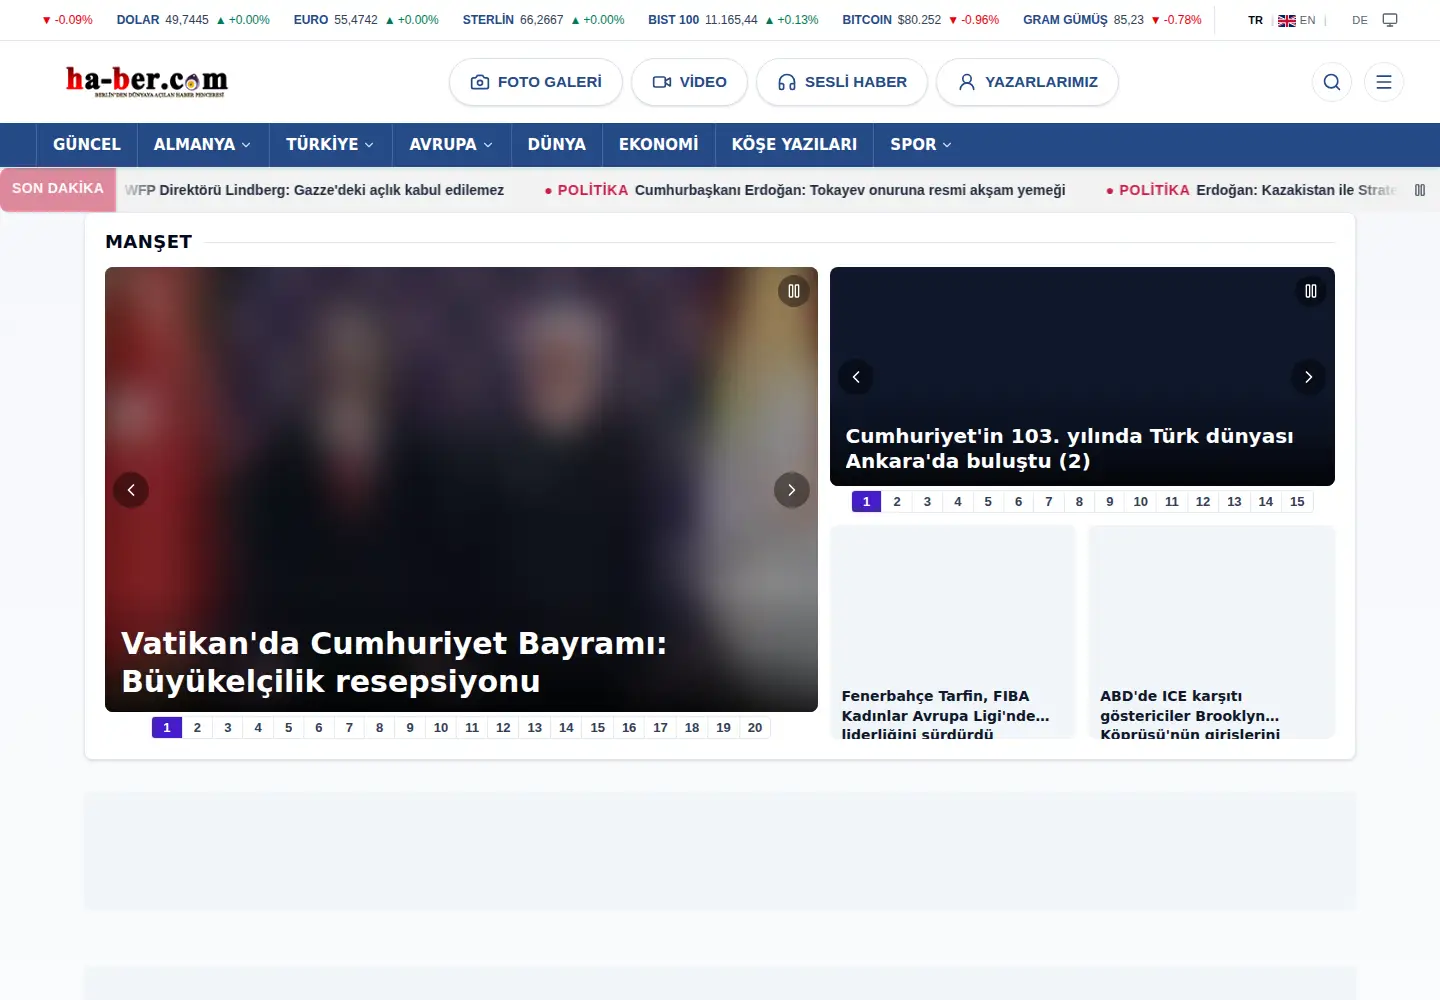
Task: Open the hamburger menu icon
Action: click(x=1384, y=82)
